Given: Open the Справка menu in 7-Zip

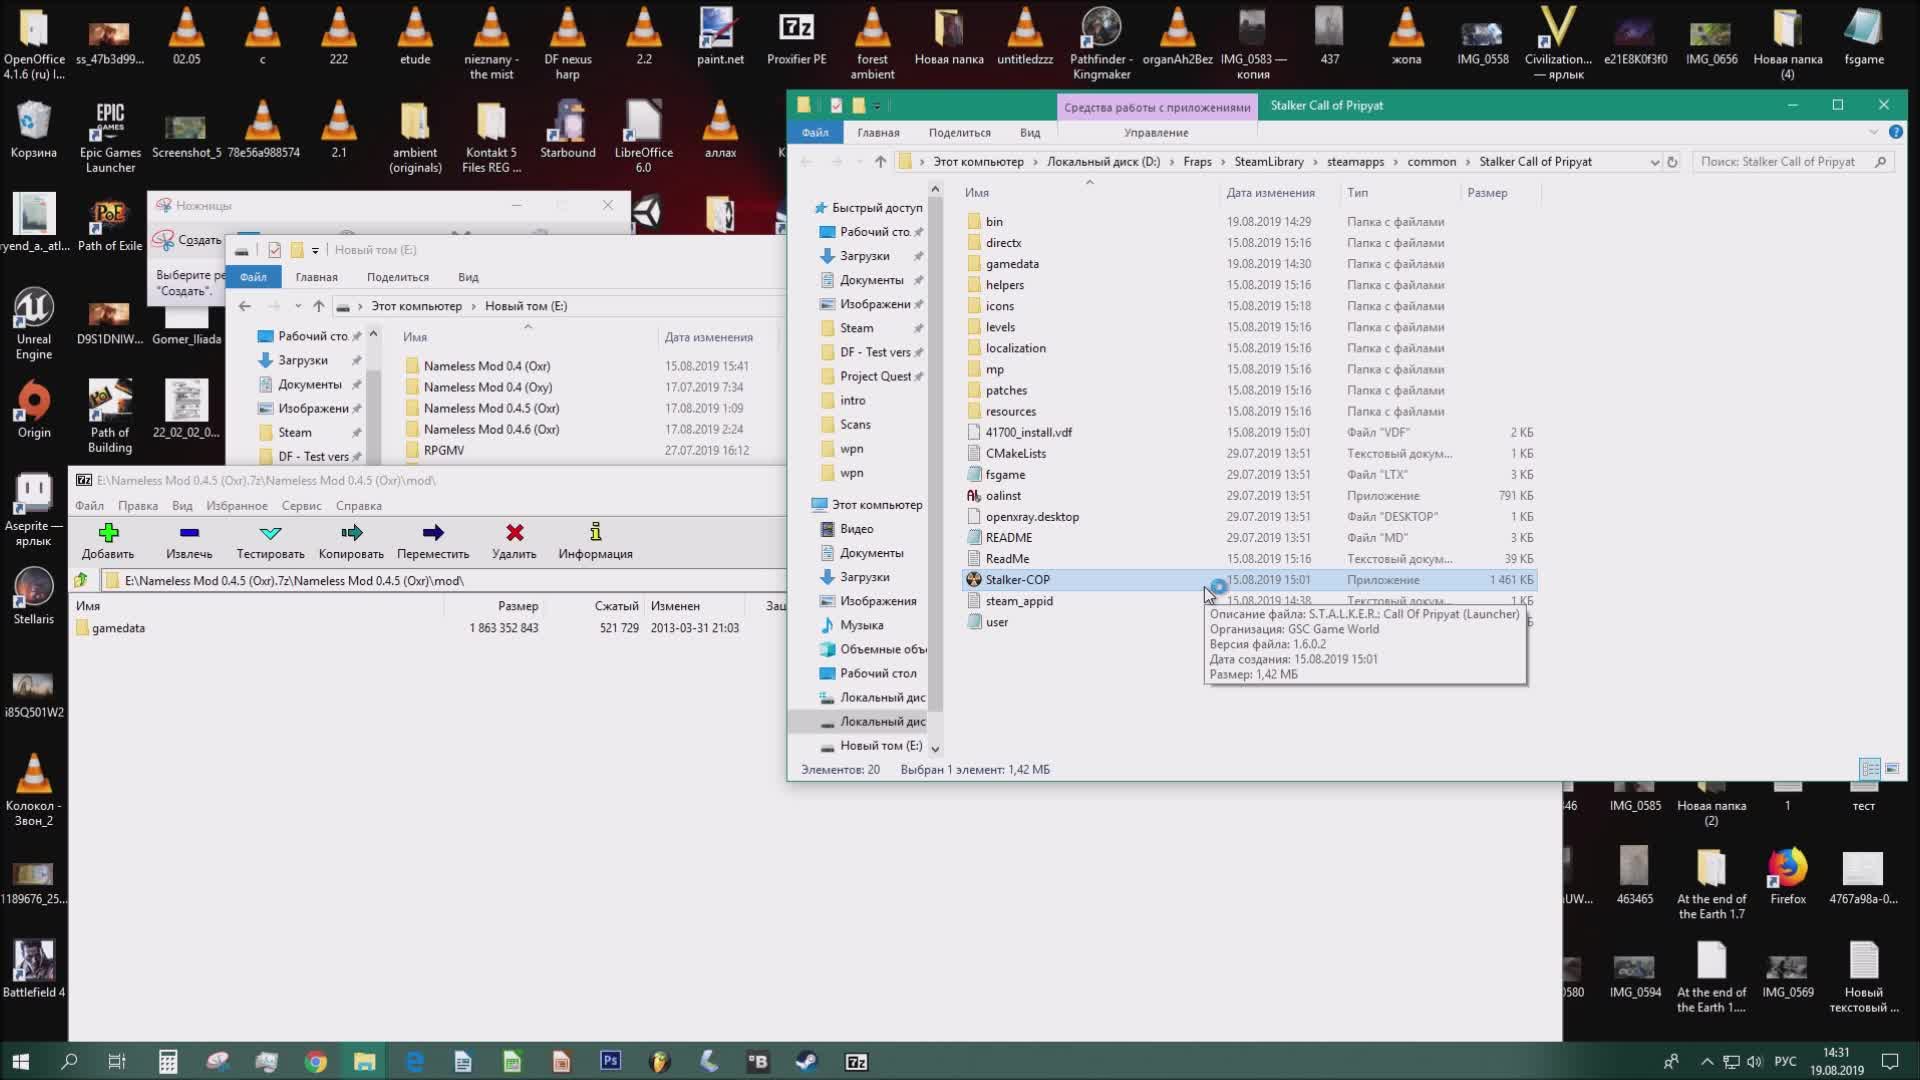Looking at the screenshot, I should click(357, 506).
